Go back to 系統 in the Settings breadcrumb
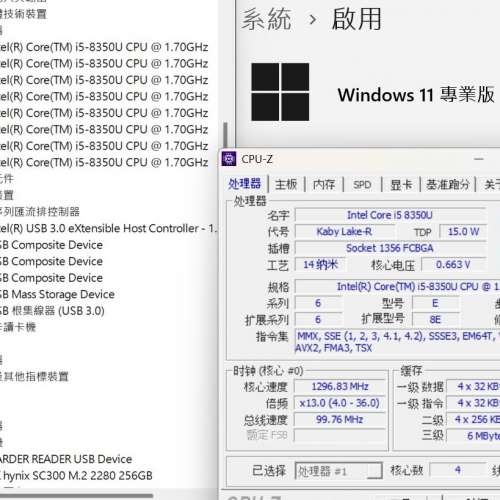The width and height of the screenshot is (500, 500). pyautogui.click(x=266, y=19)
